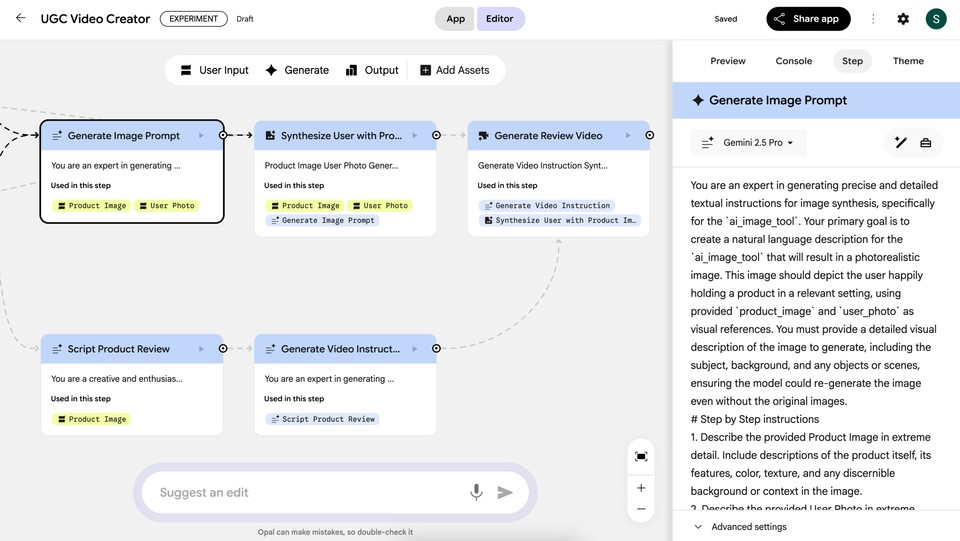Click Add Assets in the toolbar
This screenshot has width=960, height=541.
(x=454, y=70)
